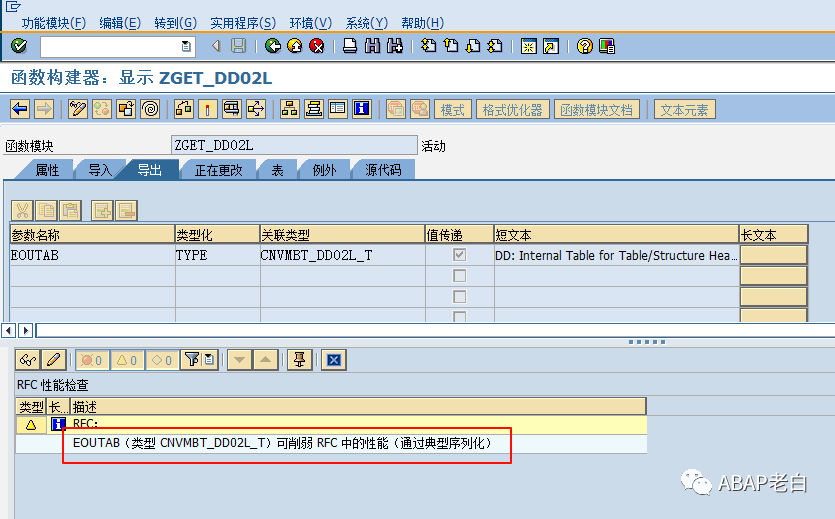Switch to the 导入 tab
The image size is (835, 519).
point(100,170)
